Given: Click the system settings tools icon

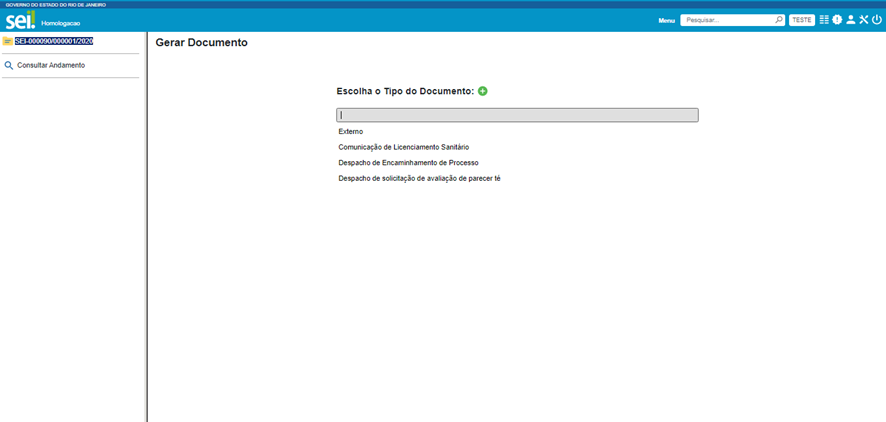Looking at the screenshot, I should point(864,20).
